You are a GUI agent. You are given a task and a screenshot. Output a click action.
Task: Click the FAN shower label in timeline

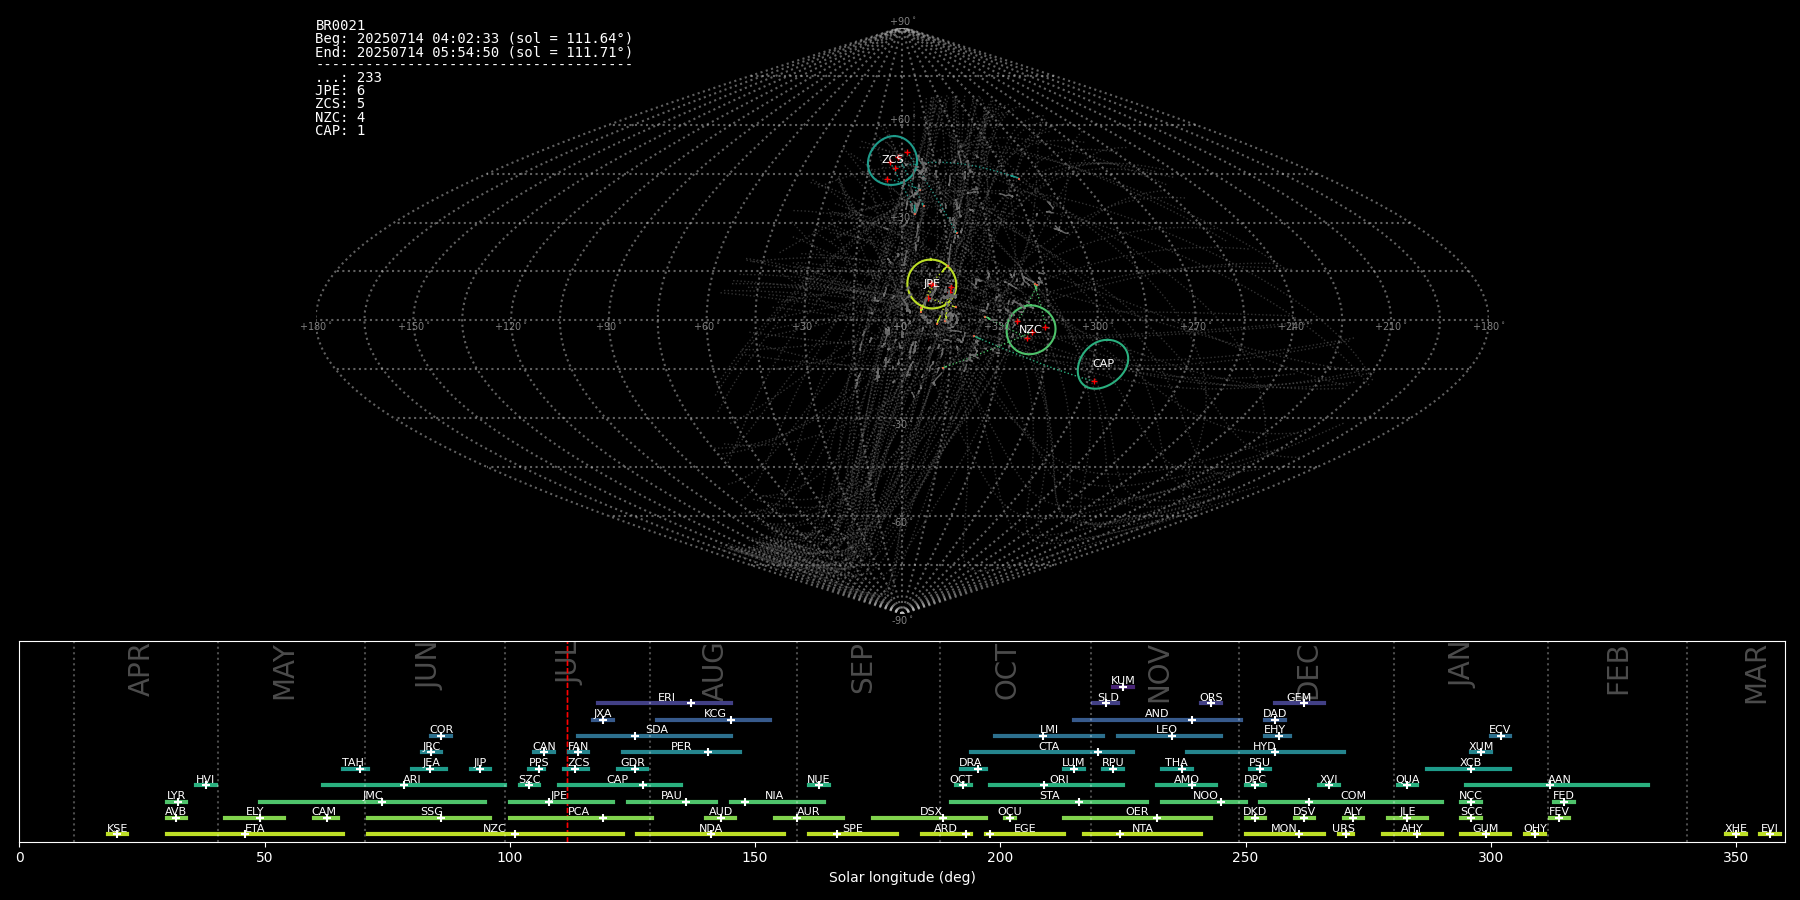(578, 747)
